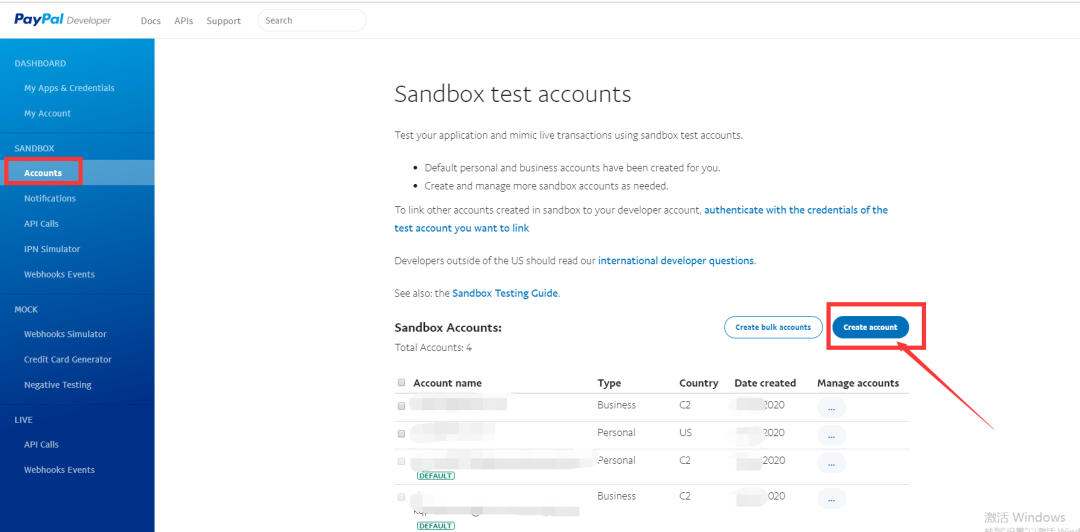This screenshot has width=1080, height=532.
Task: Open Sandbox Webhooks Events
Action: (x=59, y=274)
